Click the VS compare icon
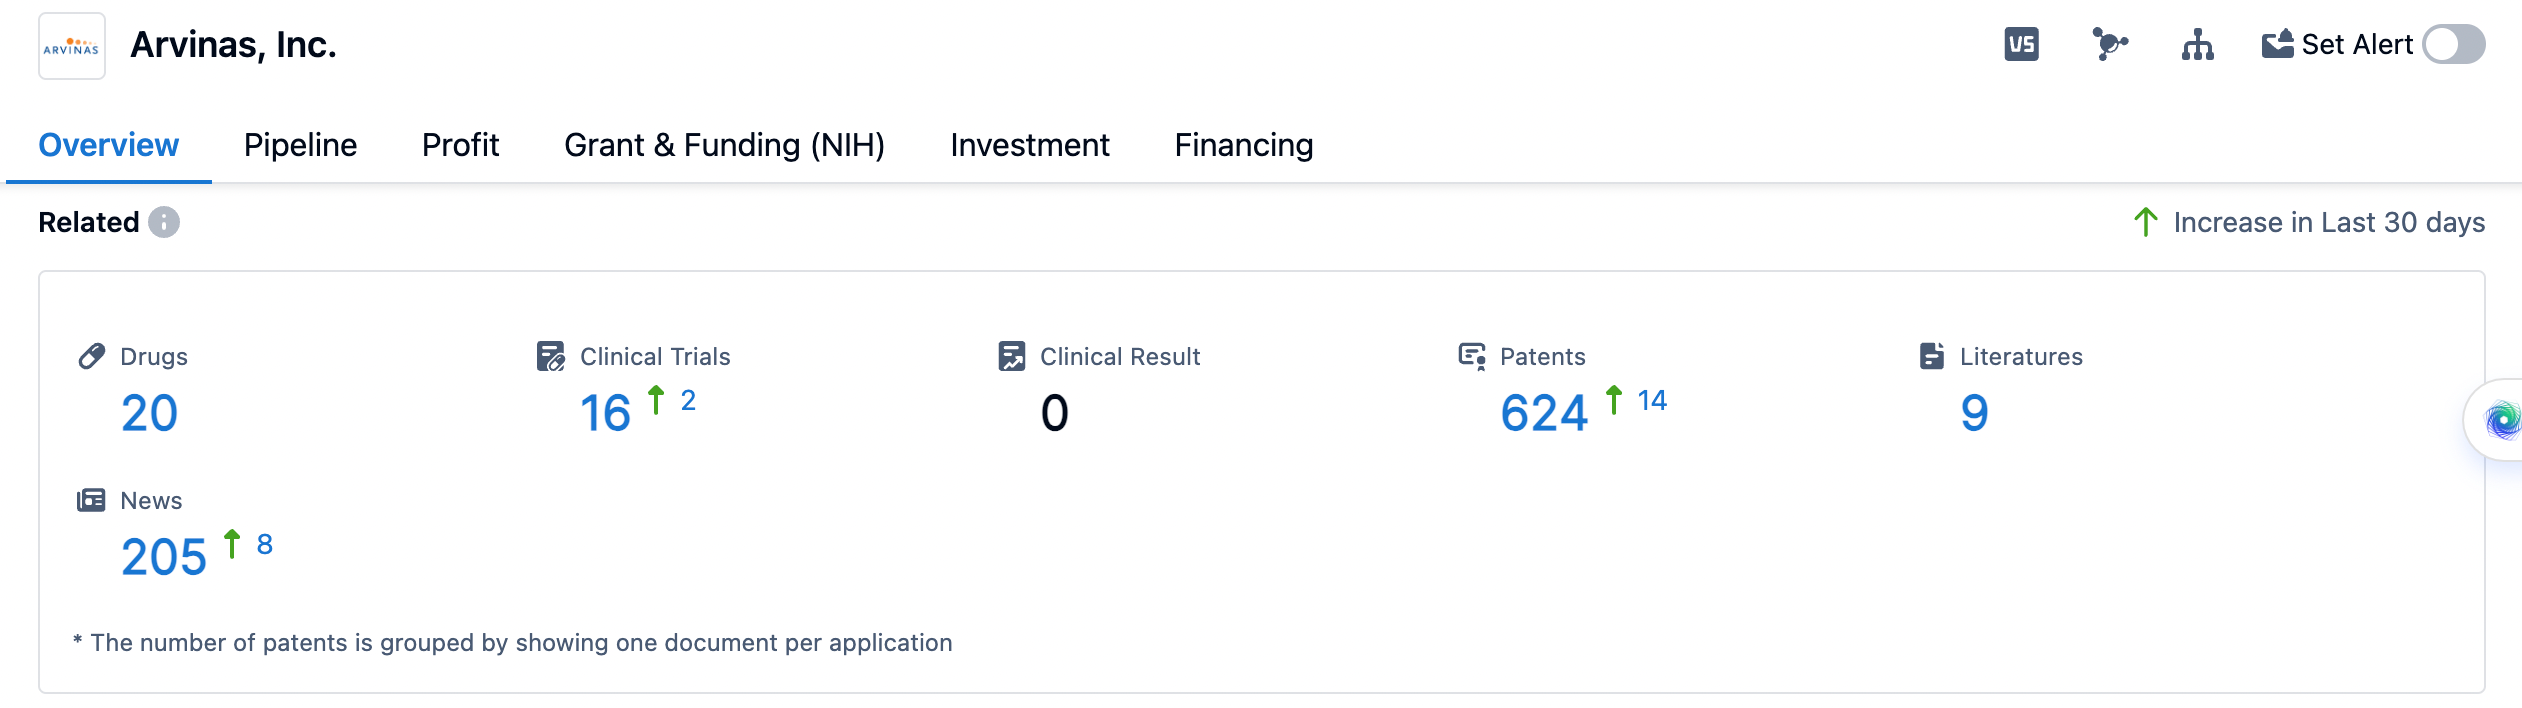 pyautogui.click(x=2021, y=45)
